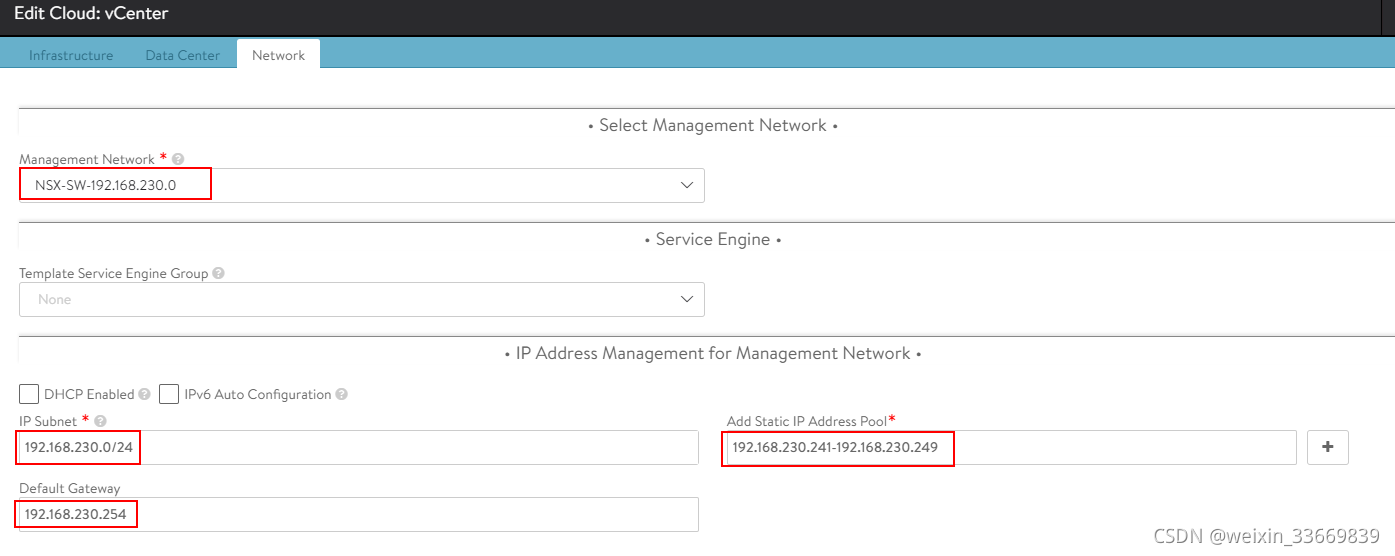The image size is (1395, 556).
Task: Click help icon next to Template Service Engine Group
Action: click(x=218, y=273)
